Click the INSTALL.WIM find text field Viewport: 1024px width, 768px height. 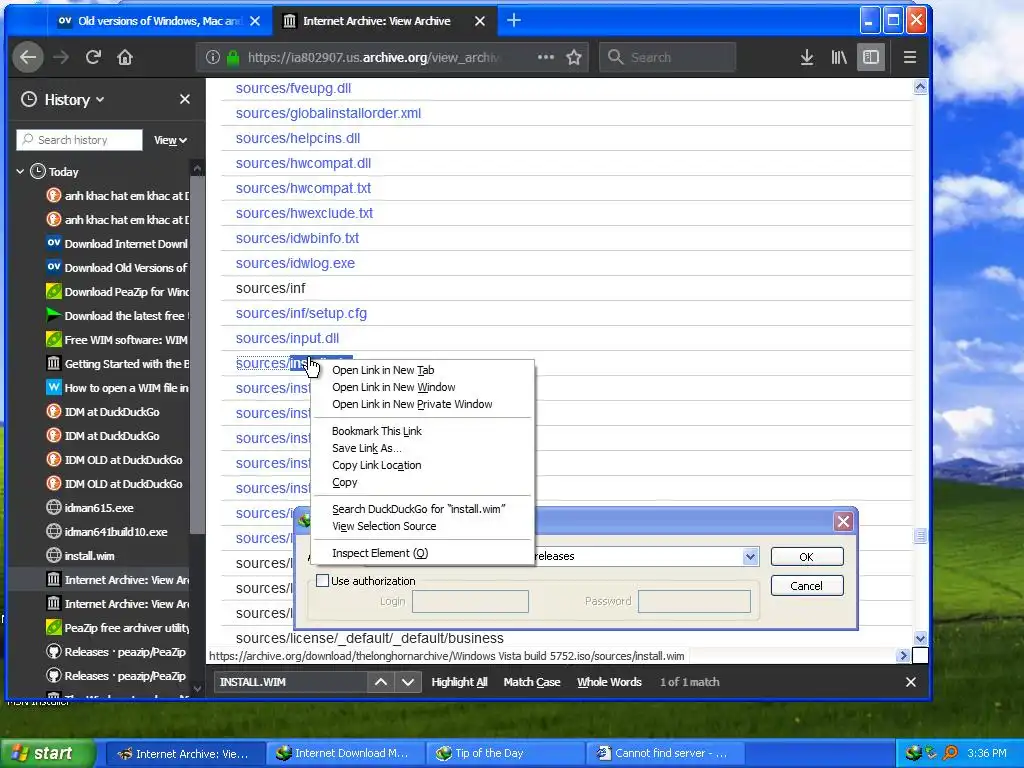[x=290, y=682]
